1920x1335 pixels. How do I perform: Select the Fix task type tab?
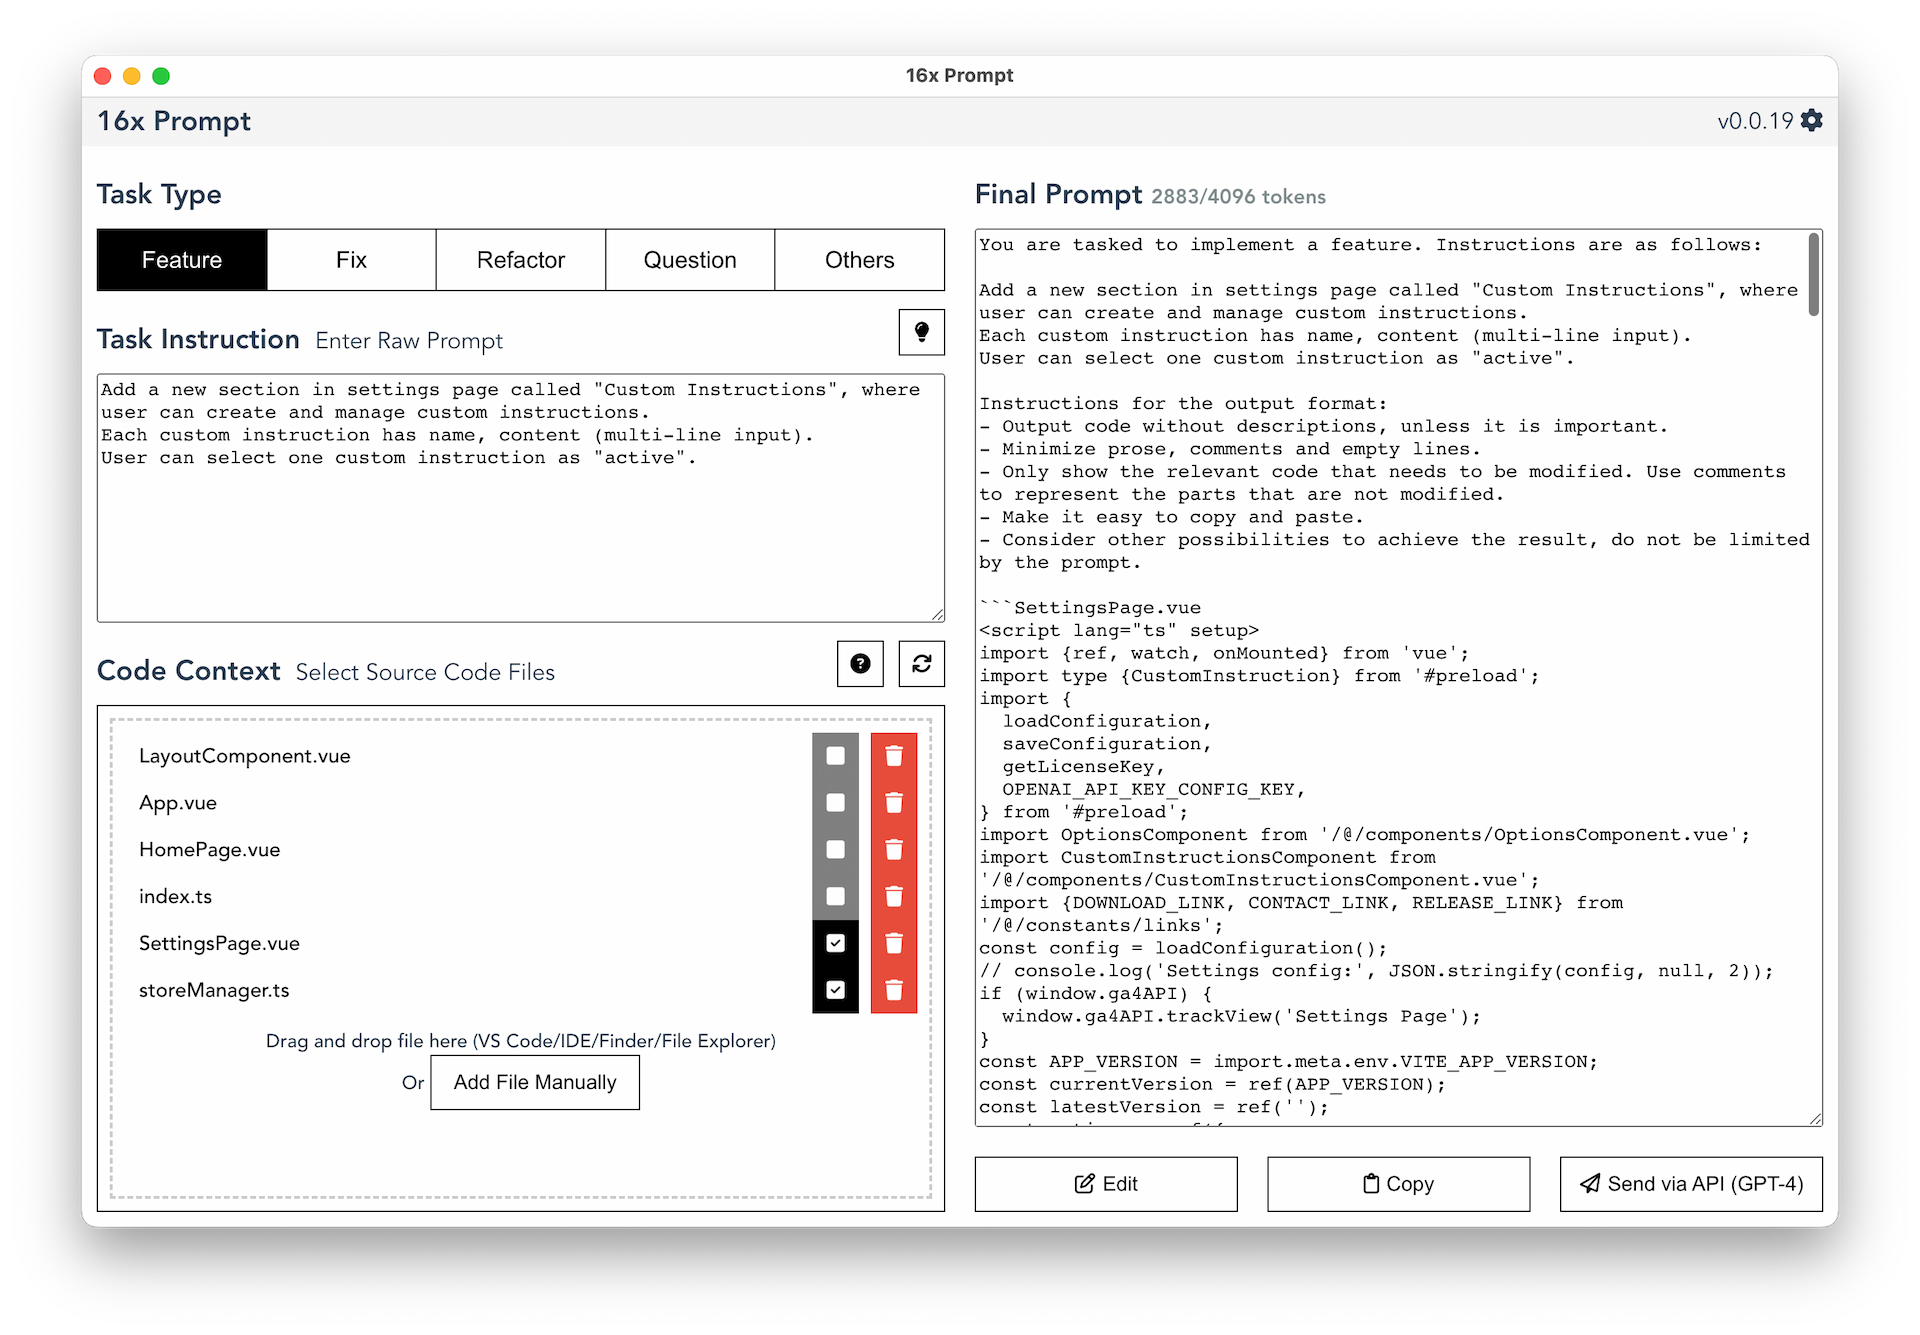[350, 261]
